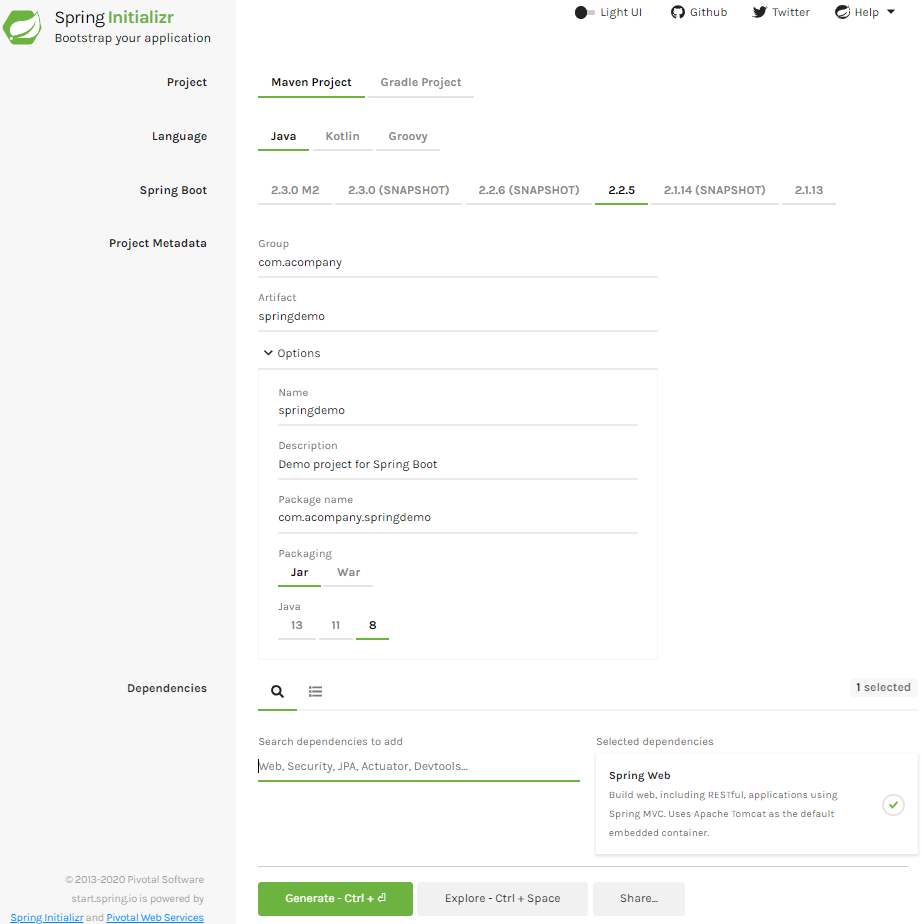Click the 'Project Metadata' label

click(158, 243)
